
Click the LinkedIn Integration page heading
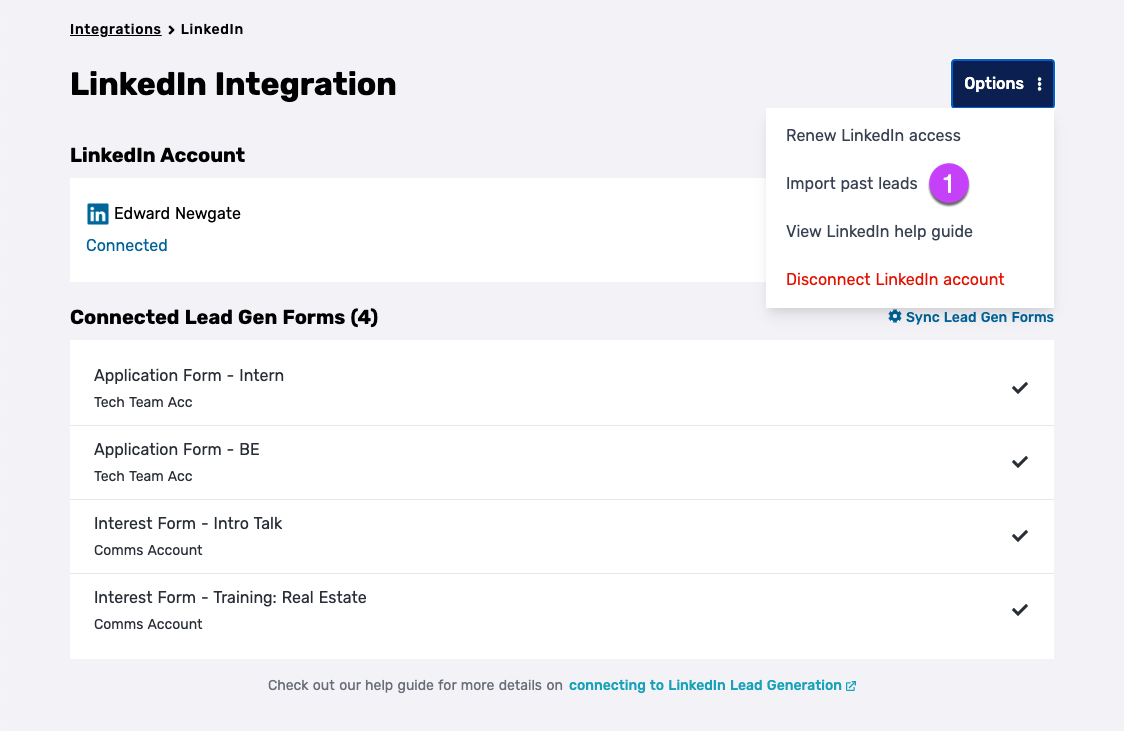[x=233, y=84]
